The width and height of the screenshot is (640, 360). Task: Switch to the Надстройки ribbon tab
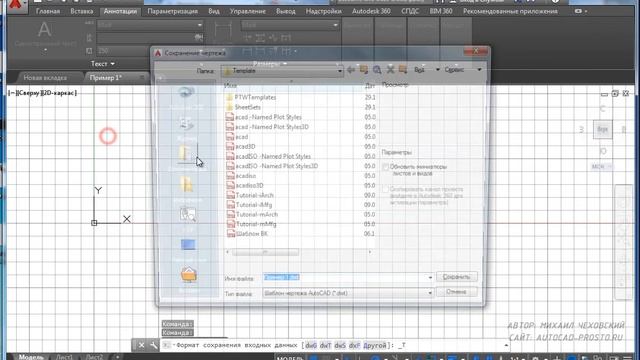(324, 11)
